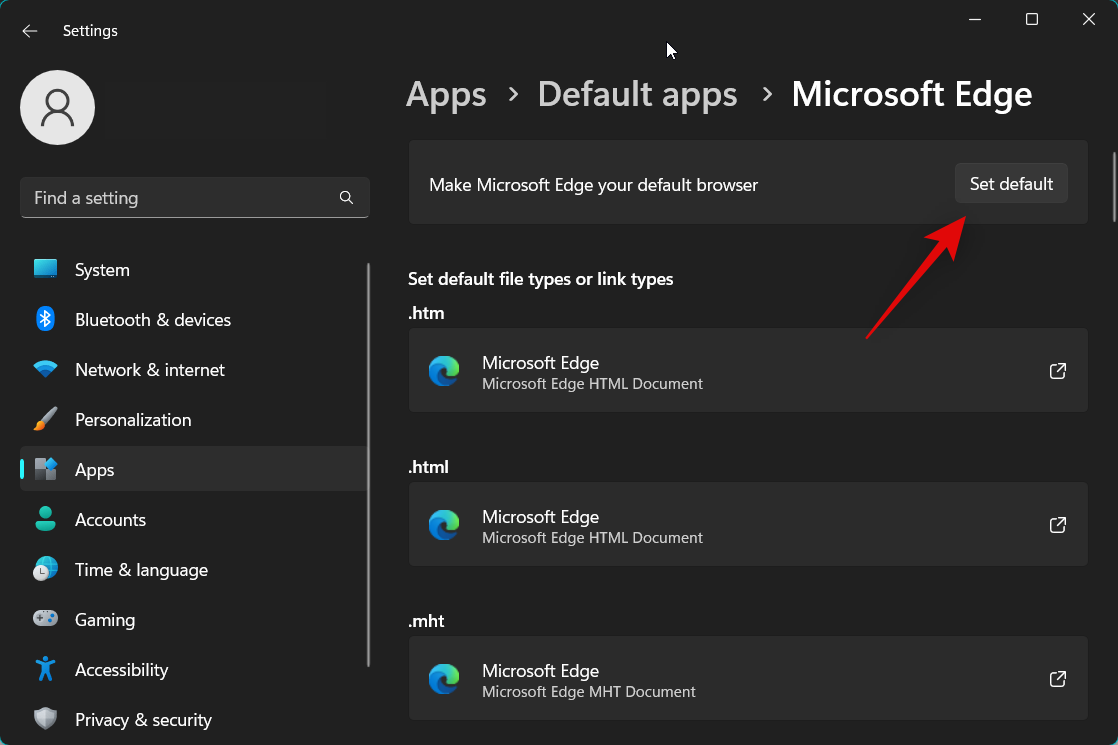Click the Accessibility person icon
This screenshot has height=745, width=1118.
point(45,669)
